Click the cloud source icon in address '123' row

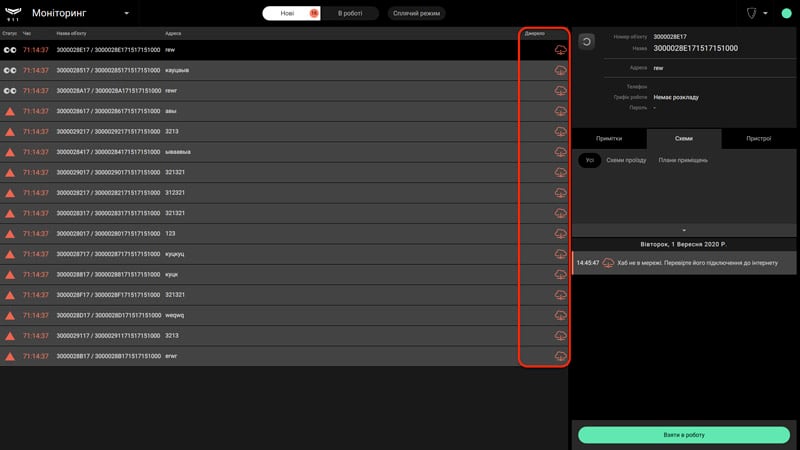pyautogui.click(x=560, y=234)
